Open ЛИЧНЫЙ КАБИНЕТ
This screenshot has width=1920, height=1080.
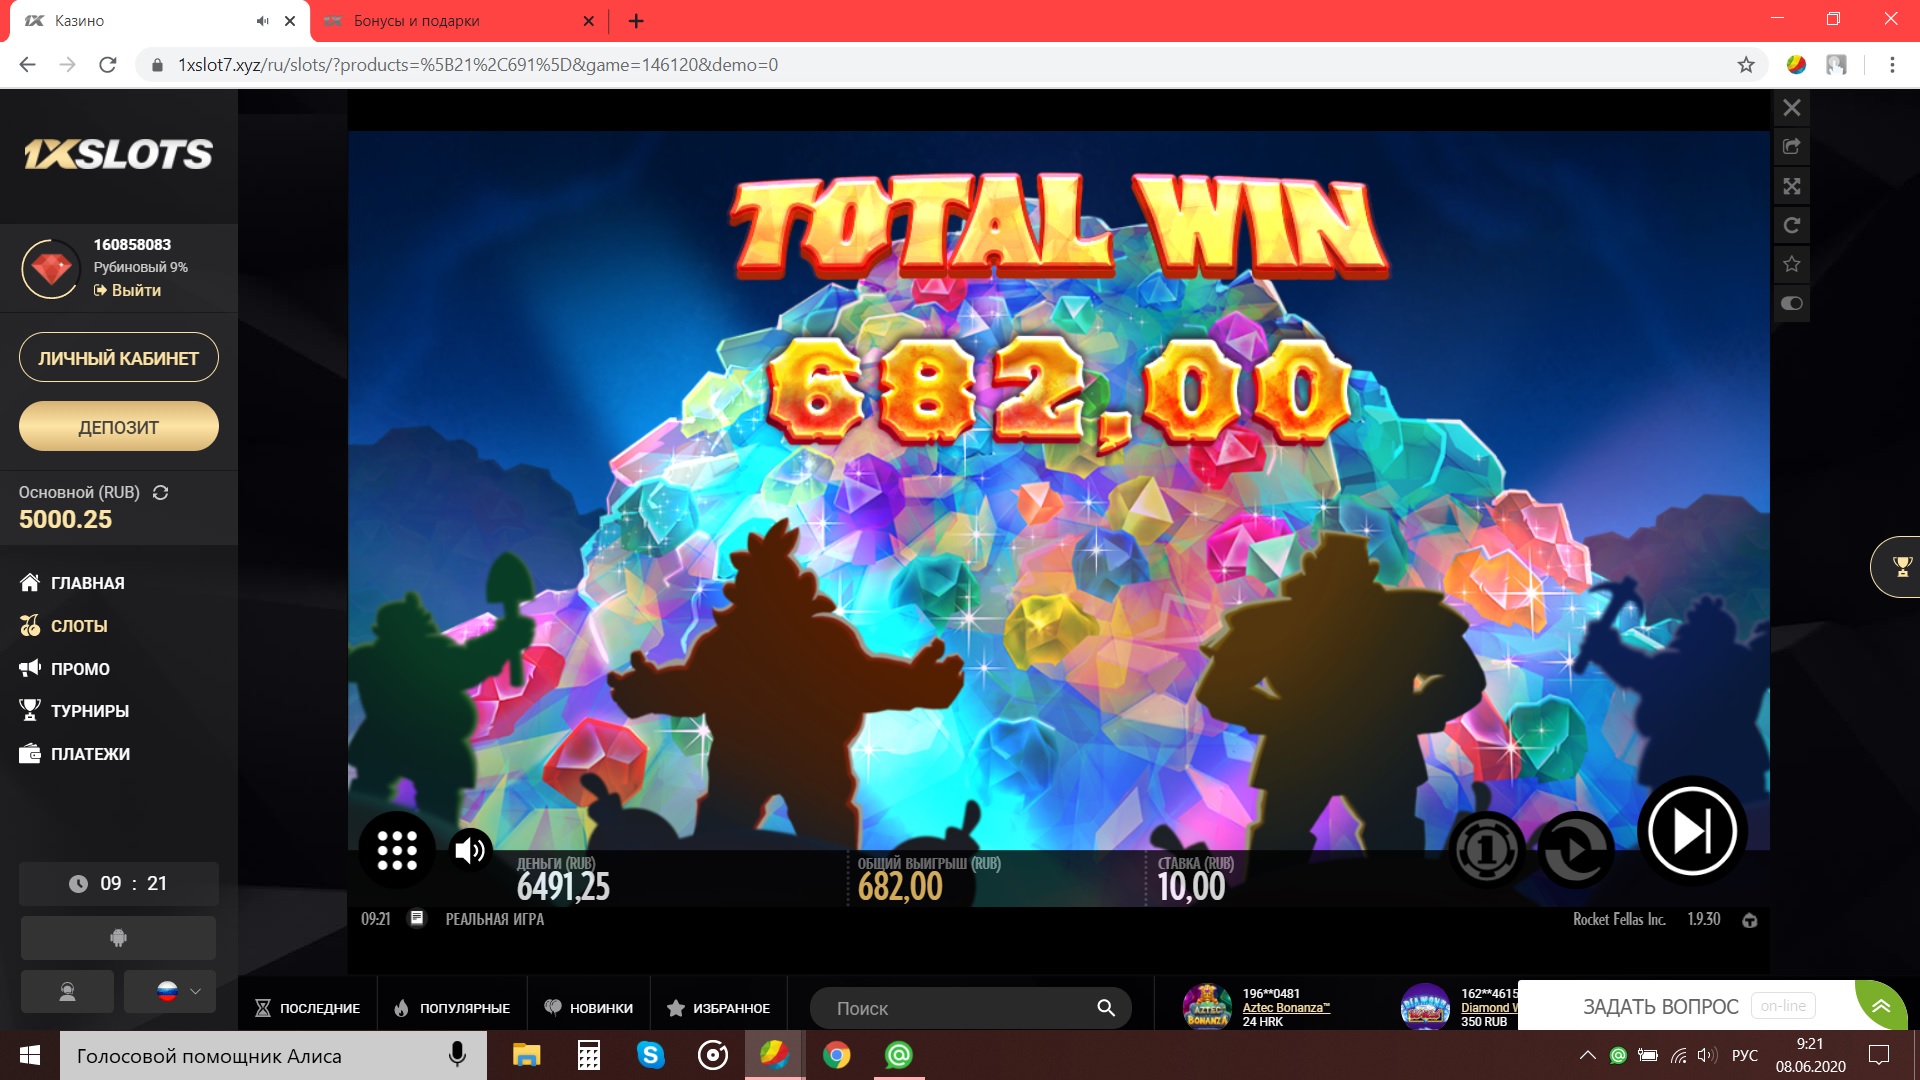(x=118, y=358)
